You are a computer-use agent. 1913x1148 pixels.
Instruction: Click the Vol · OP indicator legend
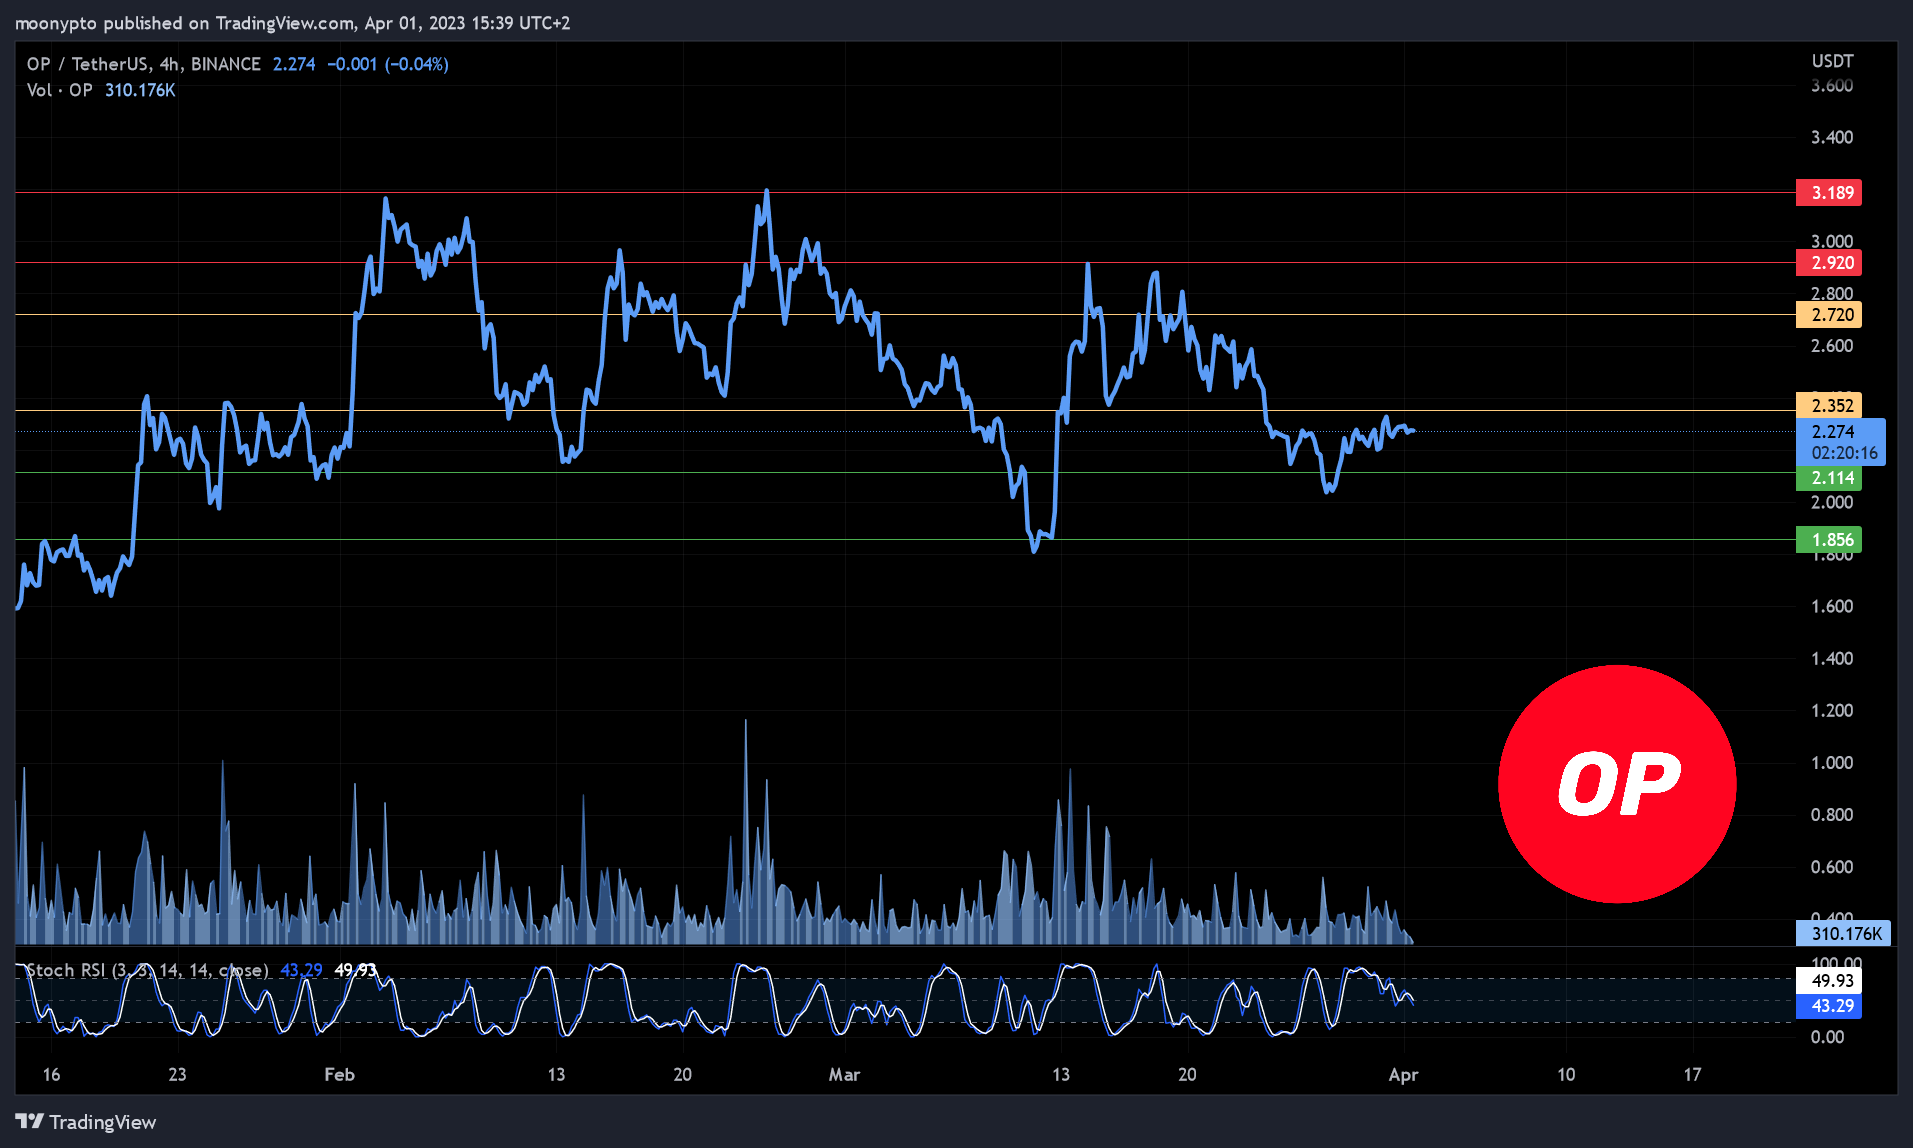pyautogui.click(x=60, y=90)
